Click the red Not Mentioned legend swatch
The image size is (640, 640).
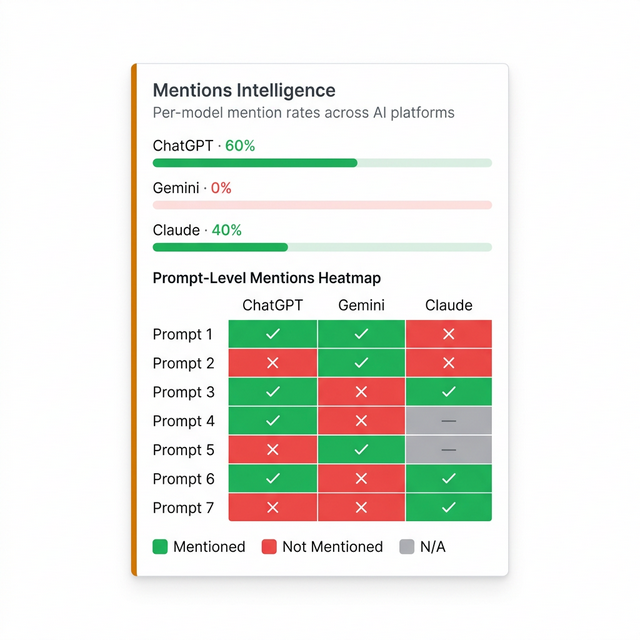tap(269, 547)
